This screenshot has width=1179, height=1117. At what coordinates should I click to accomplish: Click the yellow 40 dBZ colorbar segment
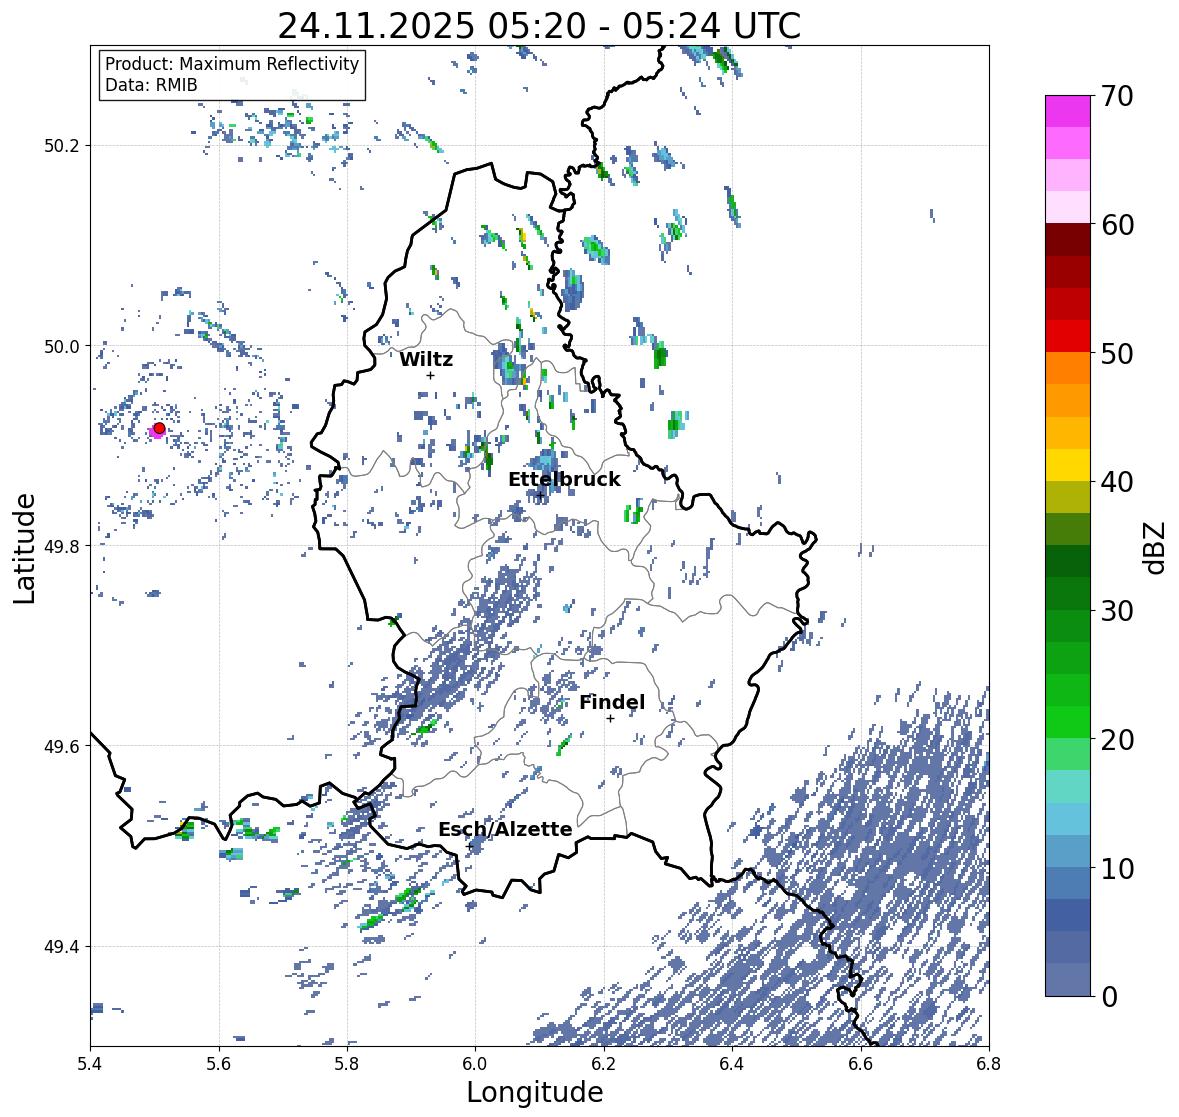pyautogui.click(x=1068, y=465)
